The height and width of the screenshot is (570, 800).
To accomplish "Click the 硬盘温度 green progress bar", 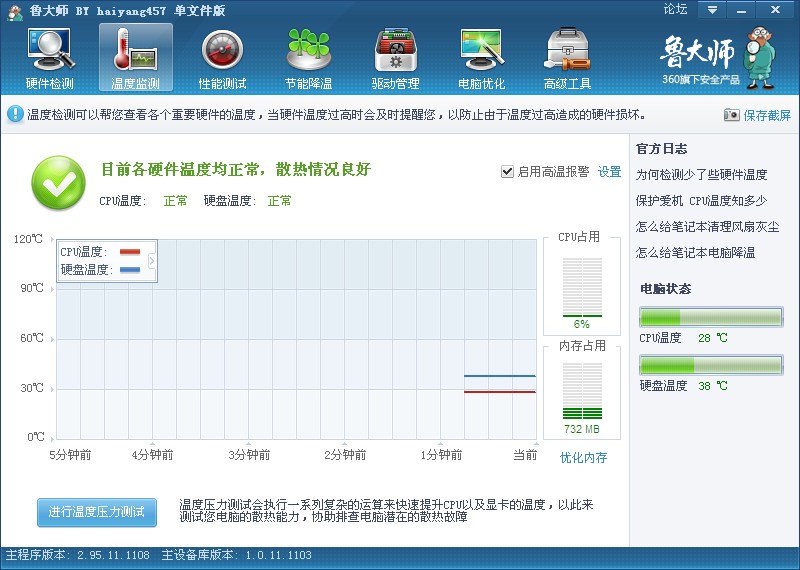I will (711, 365).
